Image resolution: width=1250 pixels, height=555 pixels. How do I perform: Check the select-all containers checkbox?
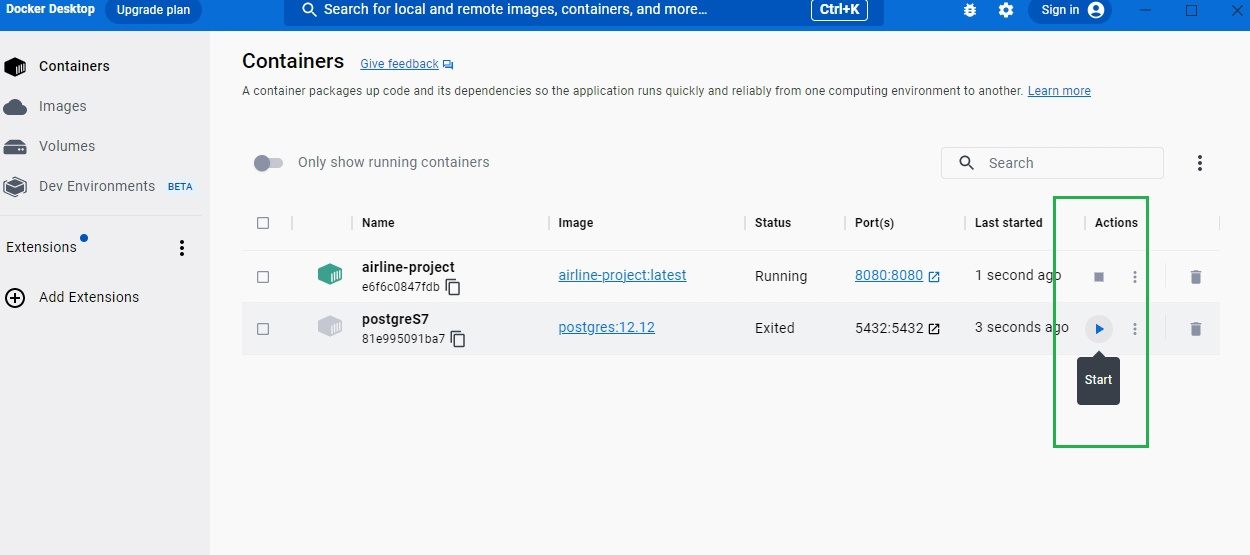[263, 223]
